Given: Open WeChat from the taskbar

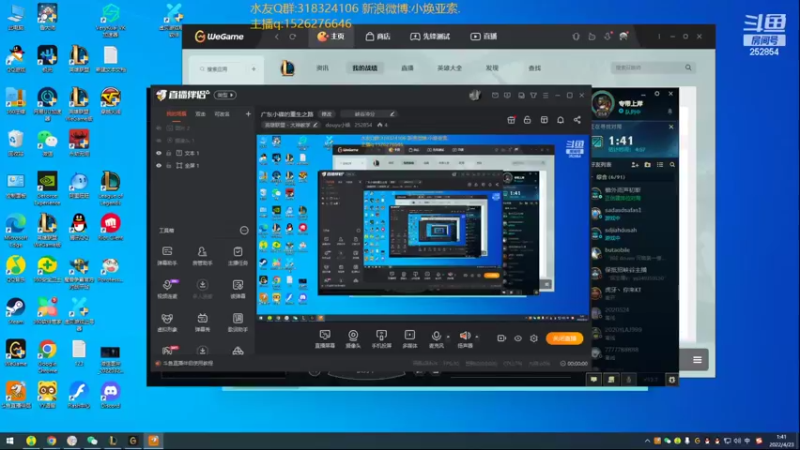Looking at the screenshot, I should (x=92, y=441).
